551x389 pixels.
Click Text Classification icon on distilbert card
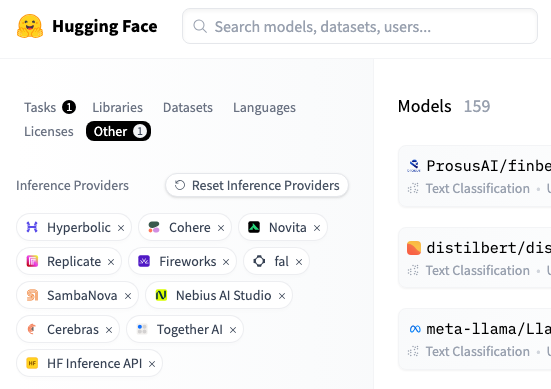[x=413, y=271]
